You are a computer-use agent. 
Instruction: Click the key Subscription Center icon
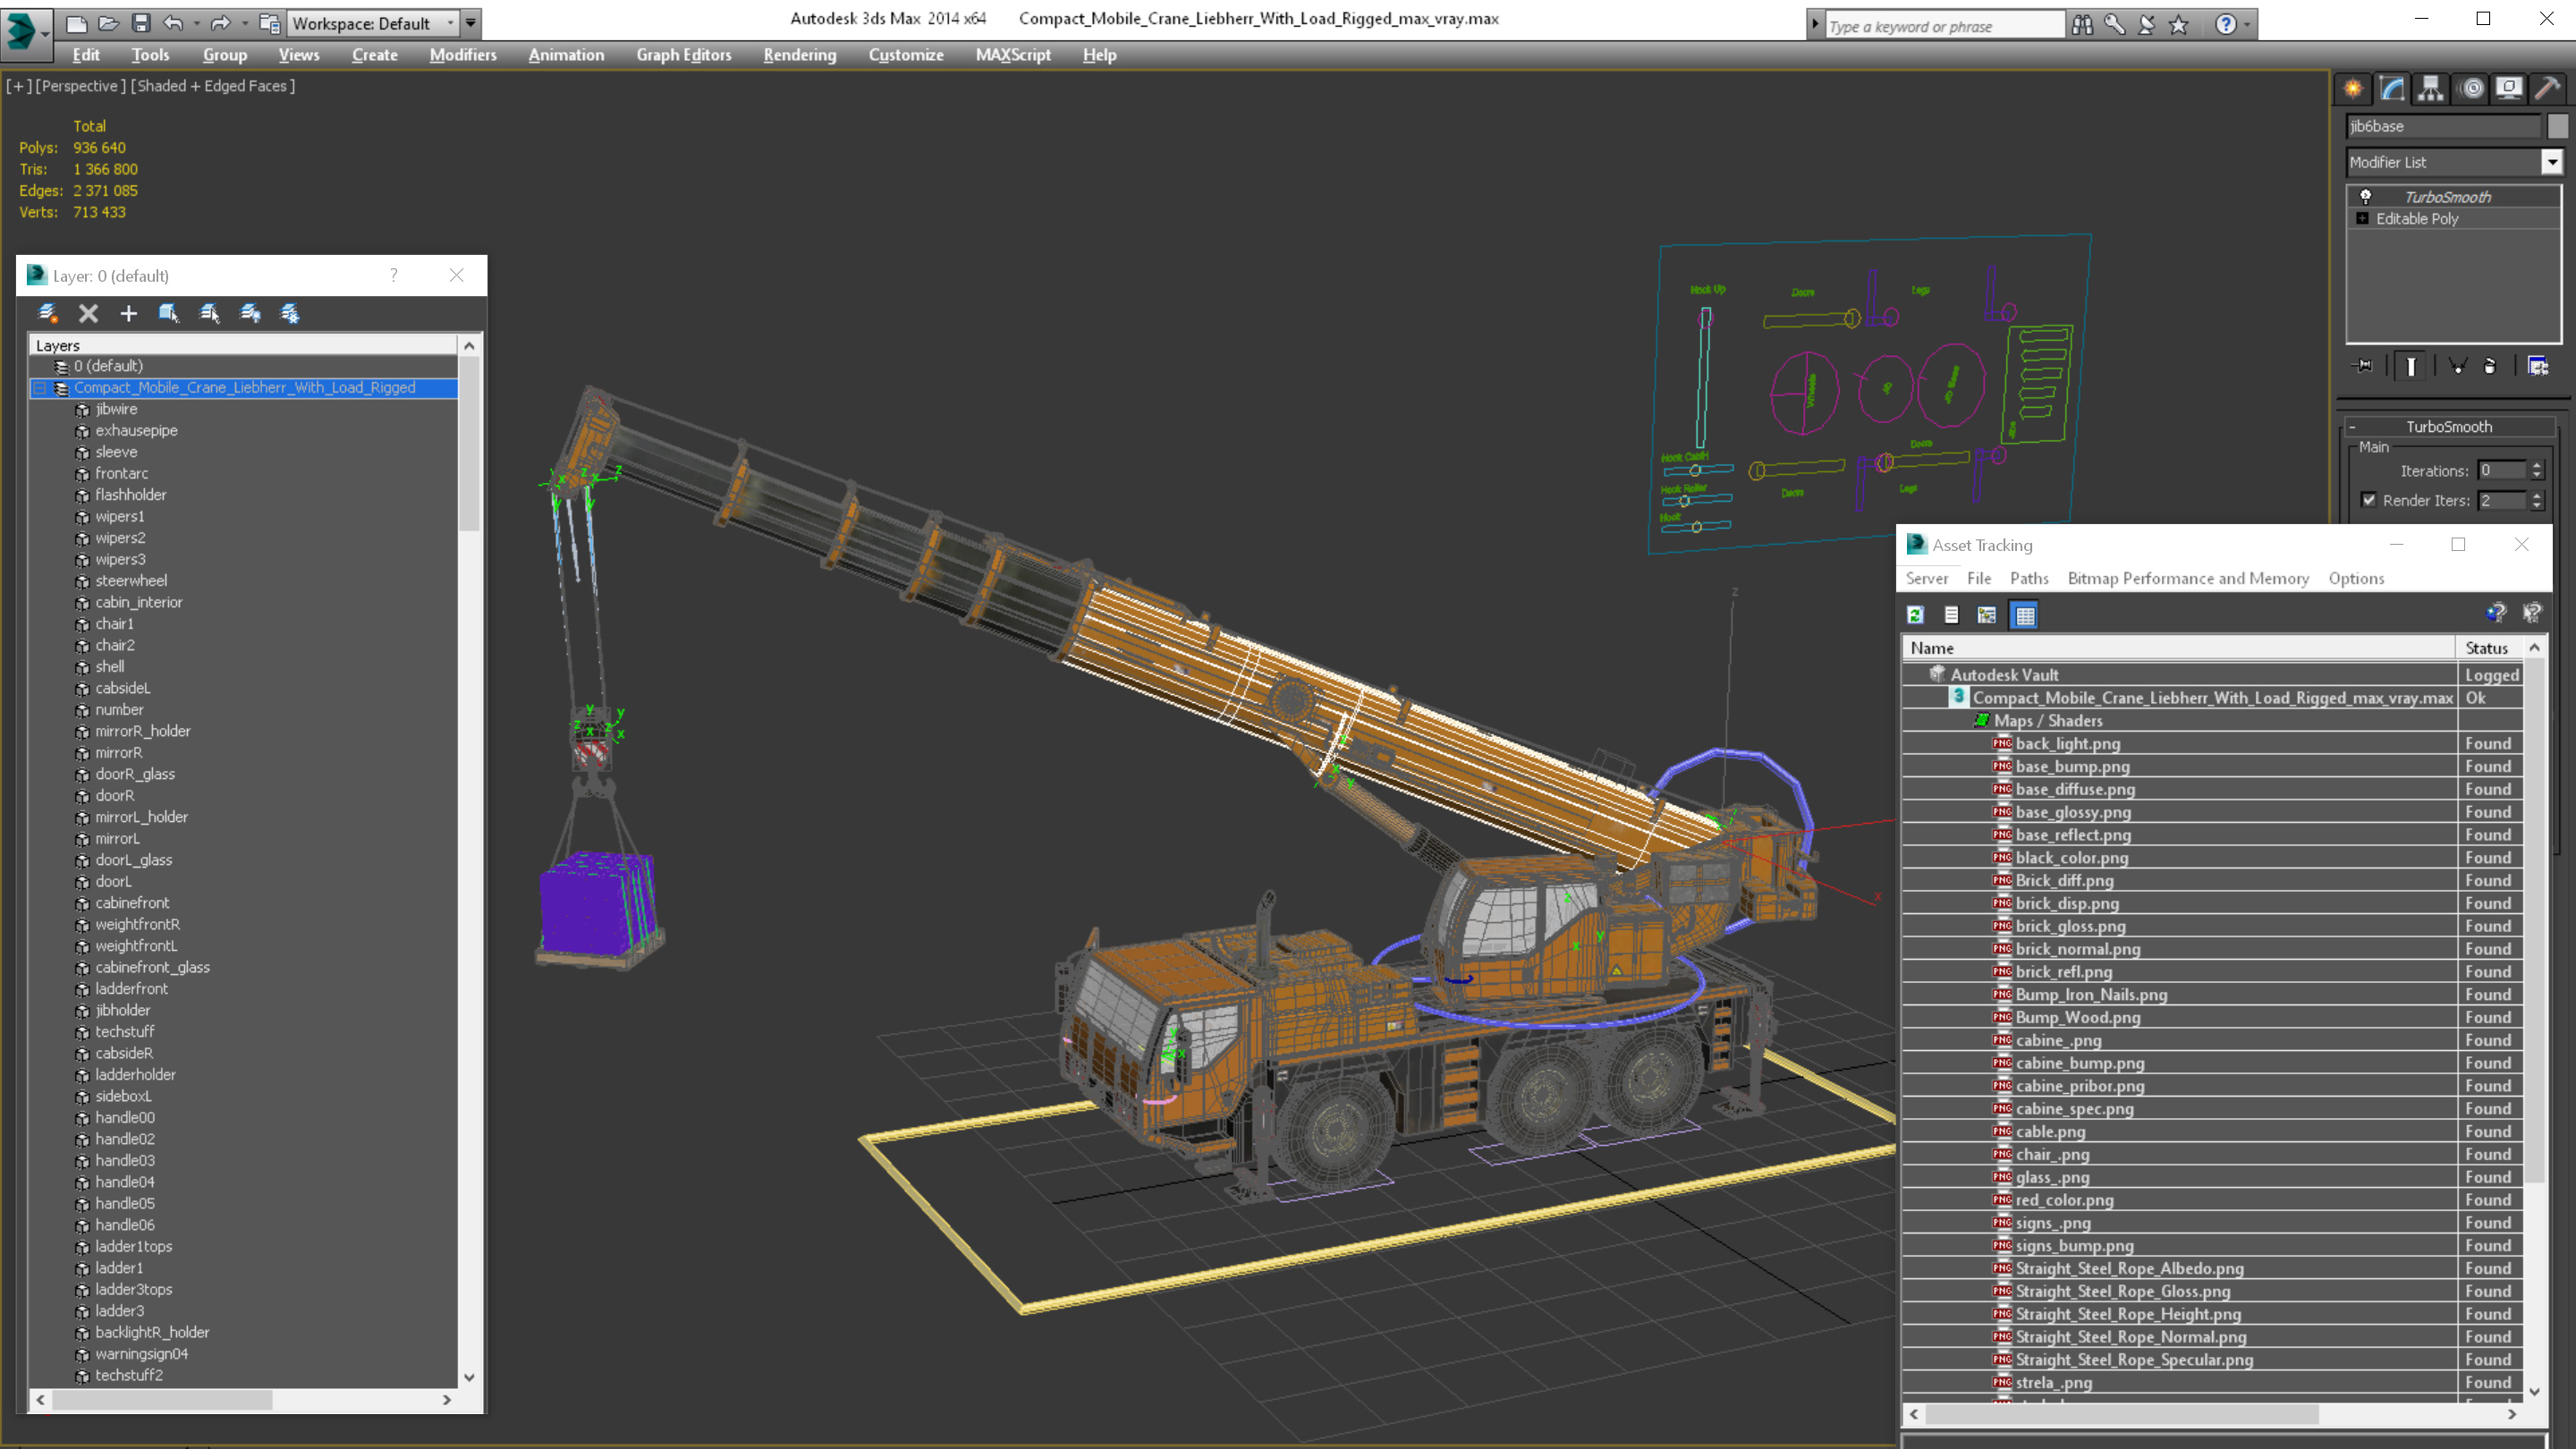click(2114, 25)
